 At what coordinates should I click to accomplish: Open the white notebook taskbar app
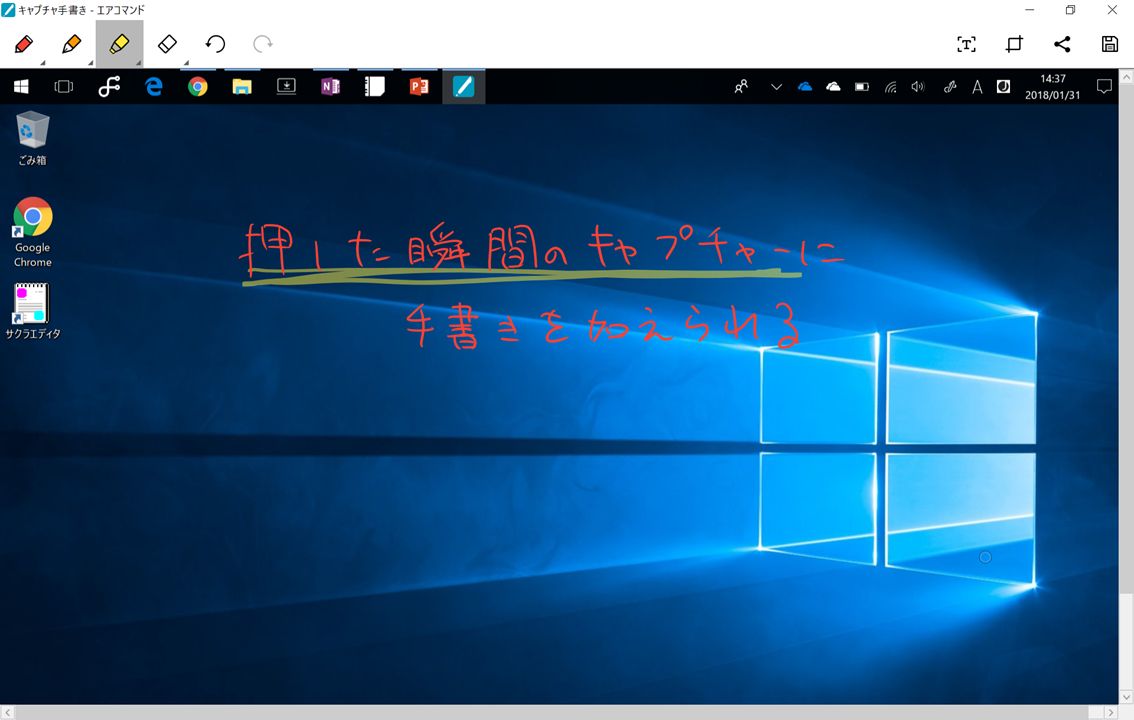pos(375,87)
